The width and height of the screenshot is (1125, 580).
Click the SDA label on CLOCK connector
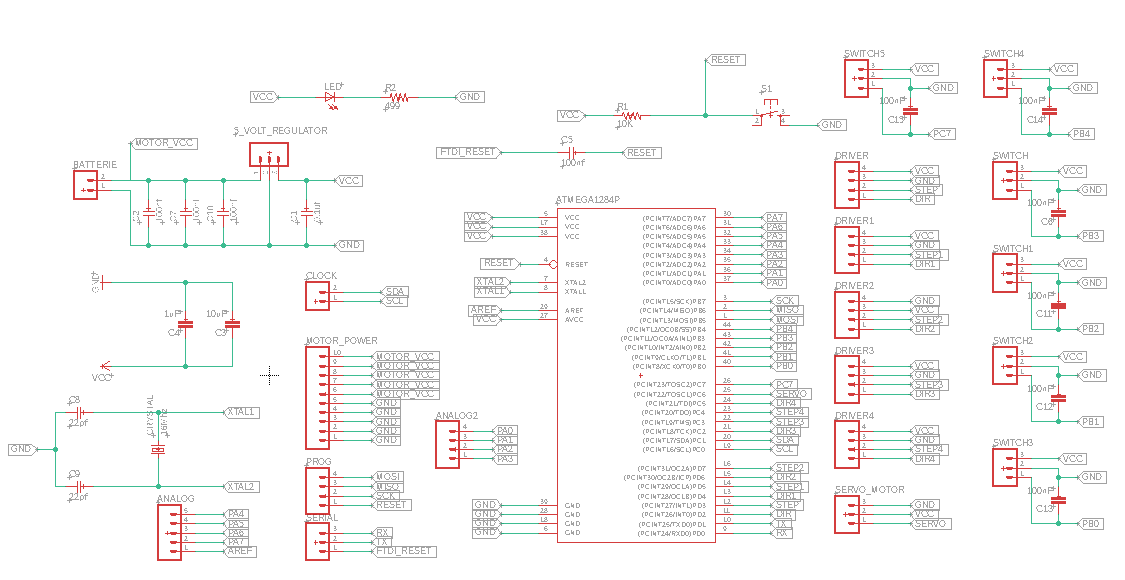point(396,291)
